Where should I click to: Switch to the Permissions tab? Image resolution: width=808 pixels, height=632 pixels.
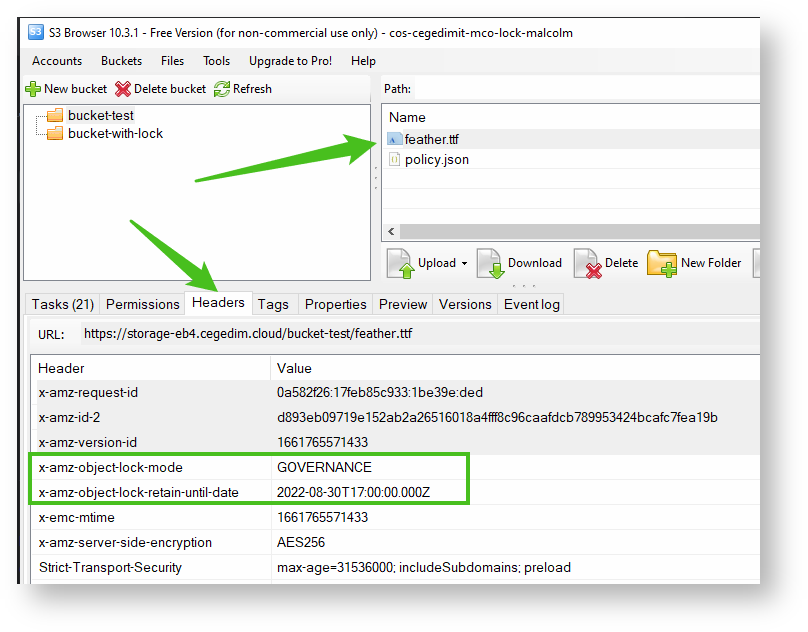click(x=142, y=304)
